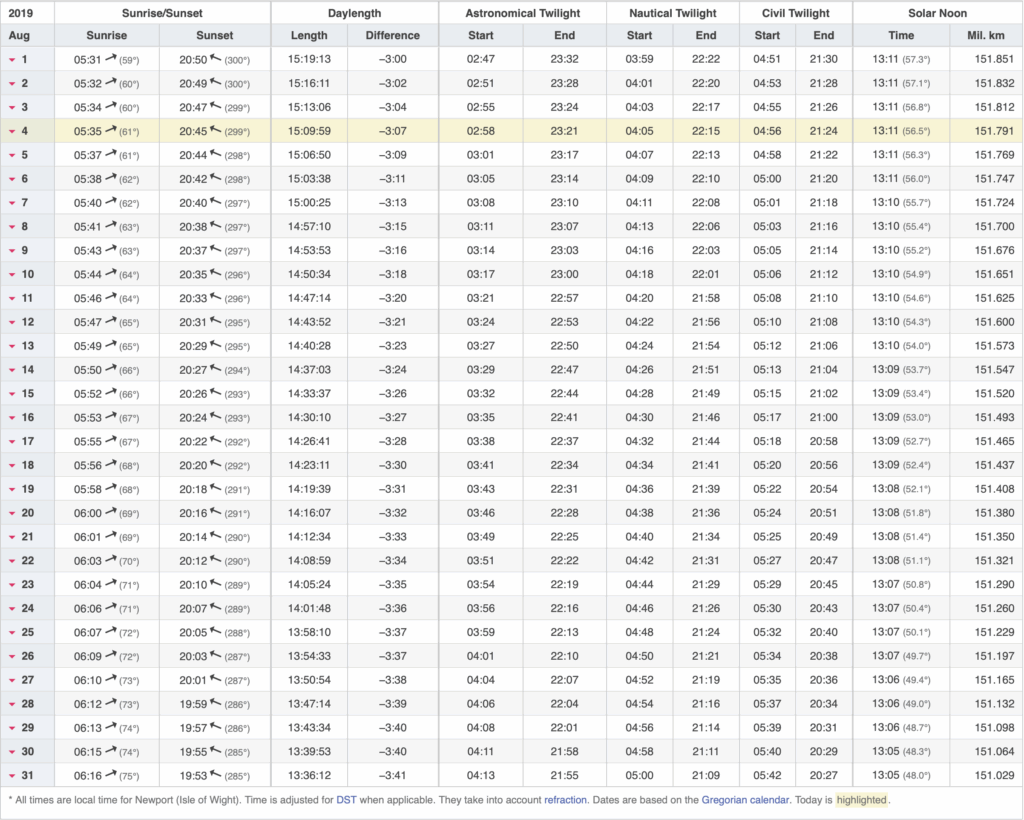Expand the Aug 28 row arrow
Screen dimensions: 1024x820
pos(12,704)
